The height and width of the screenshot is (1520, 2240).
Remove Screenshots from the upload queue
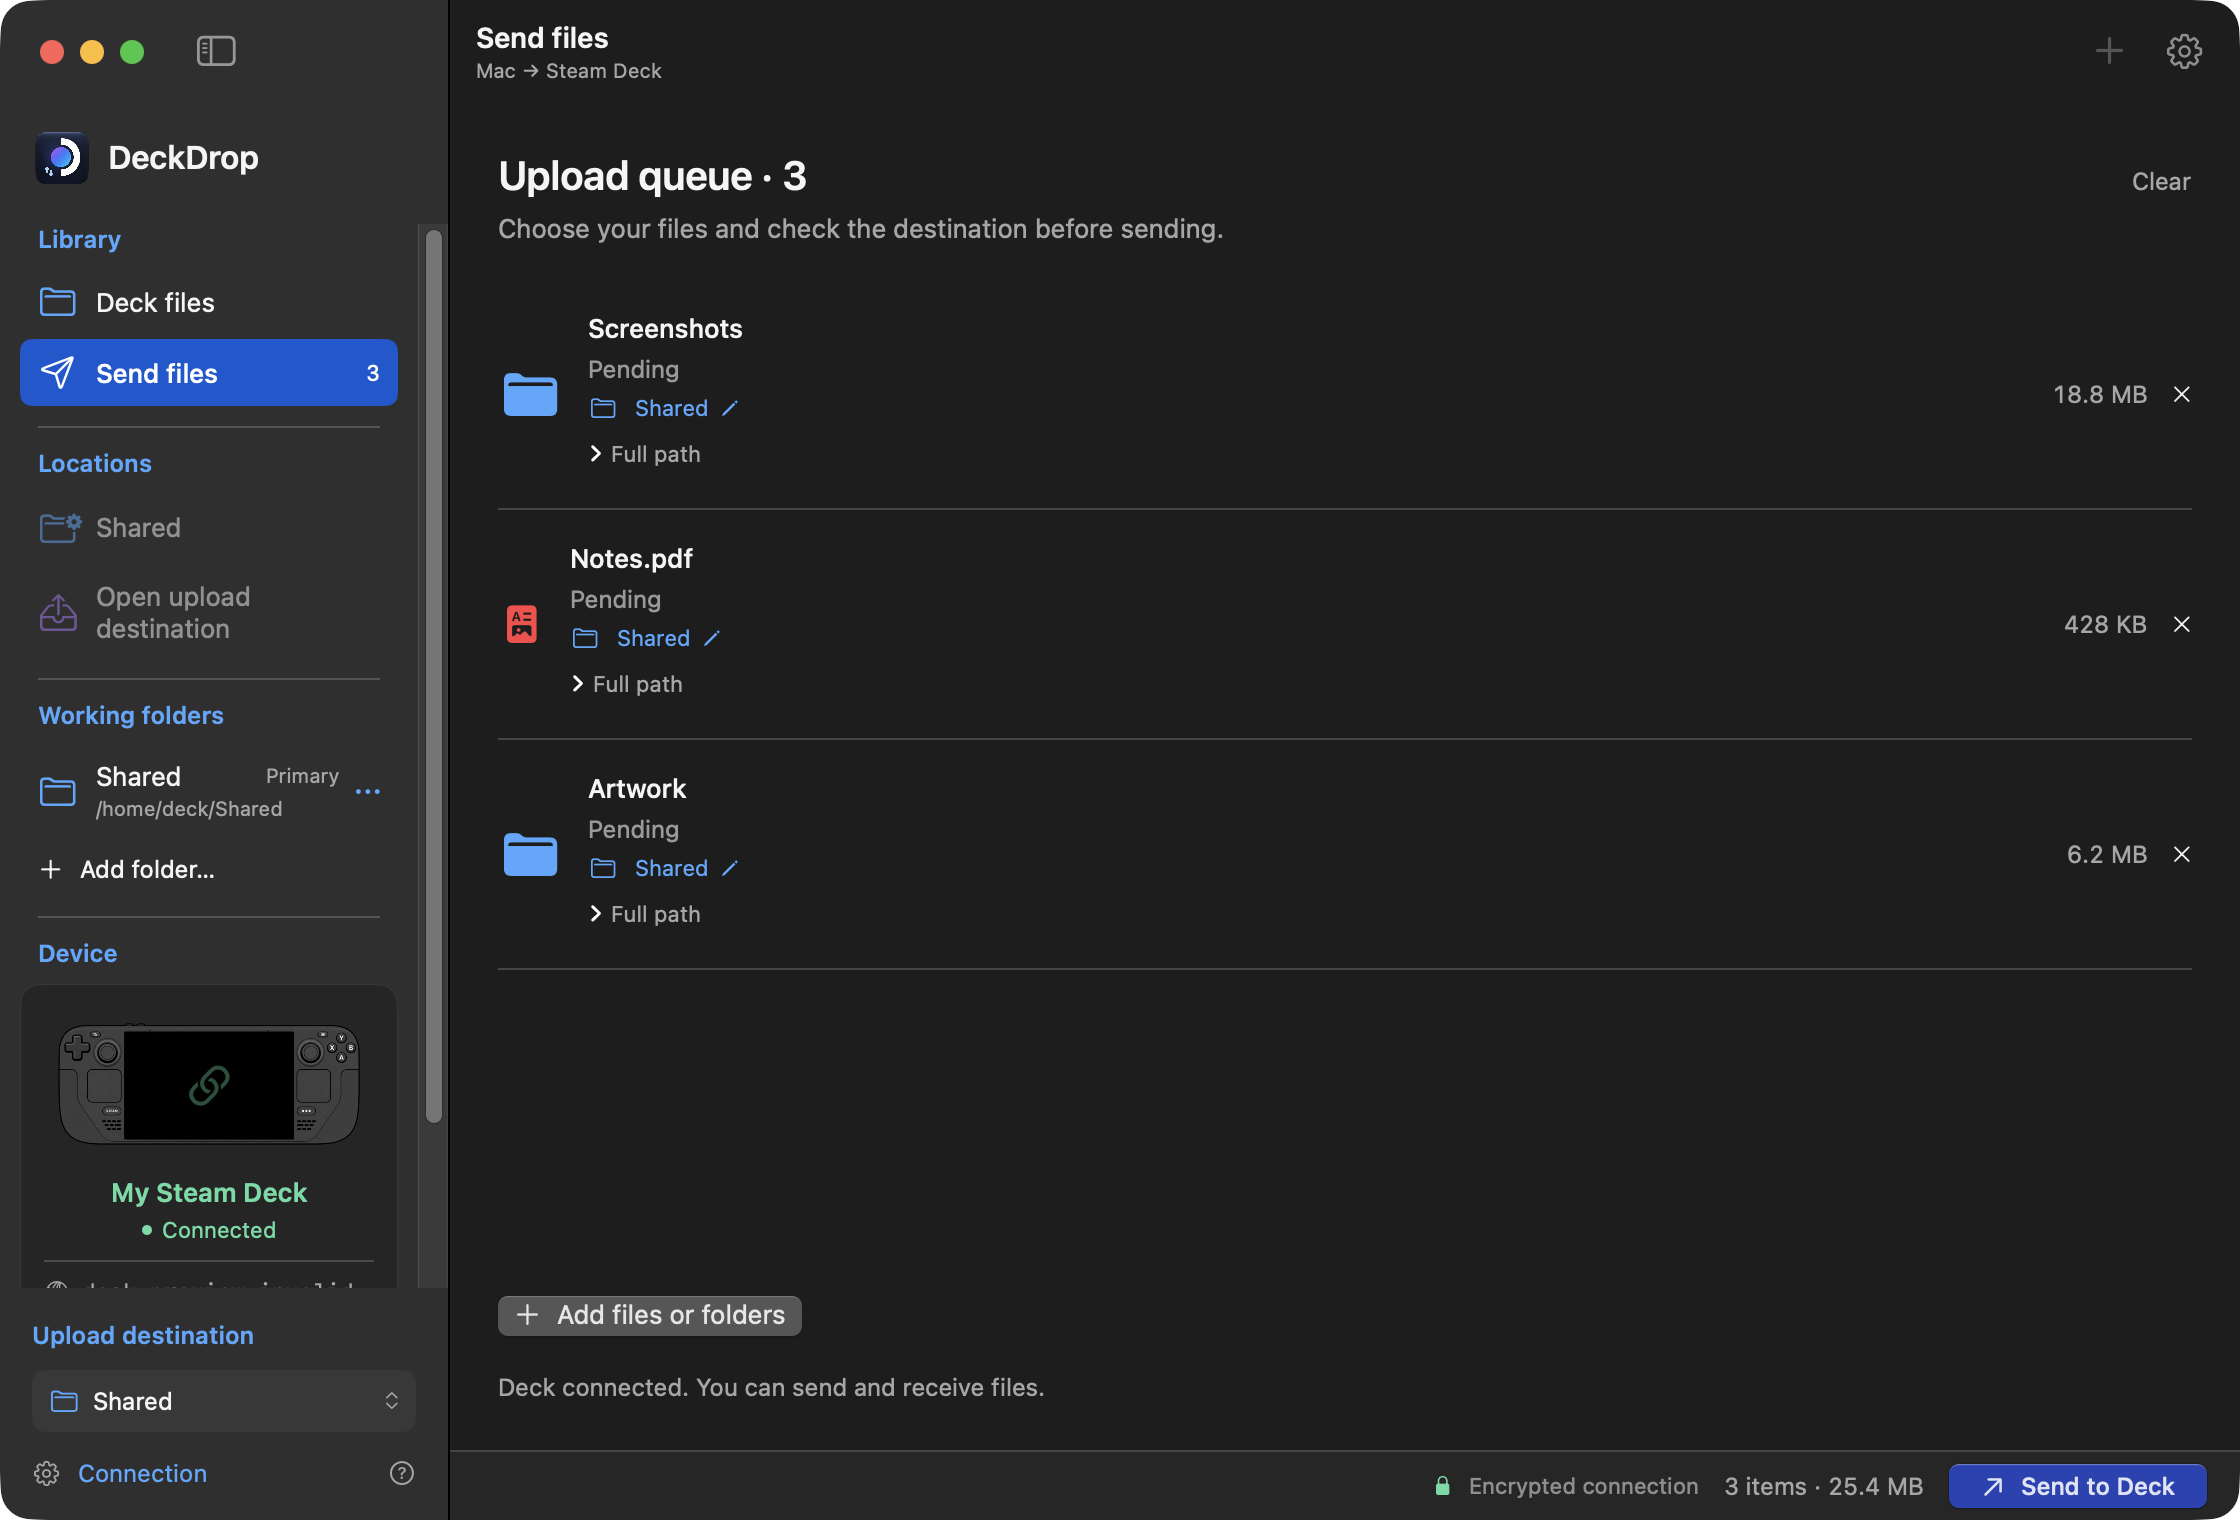[x=2182, y=395]
